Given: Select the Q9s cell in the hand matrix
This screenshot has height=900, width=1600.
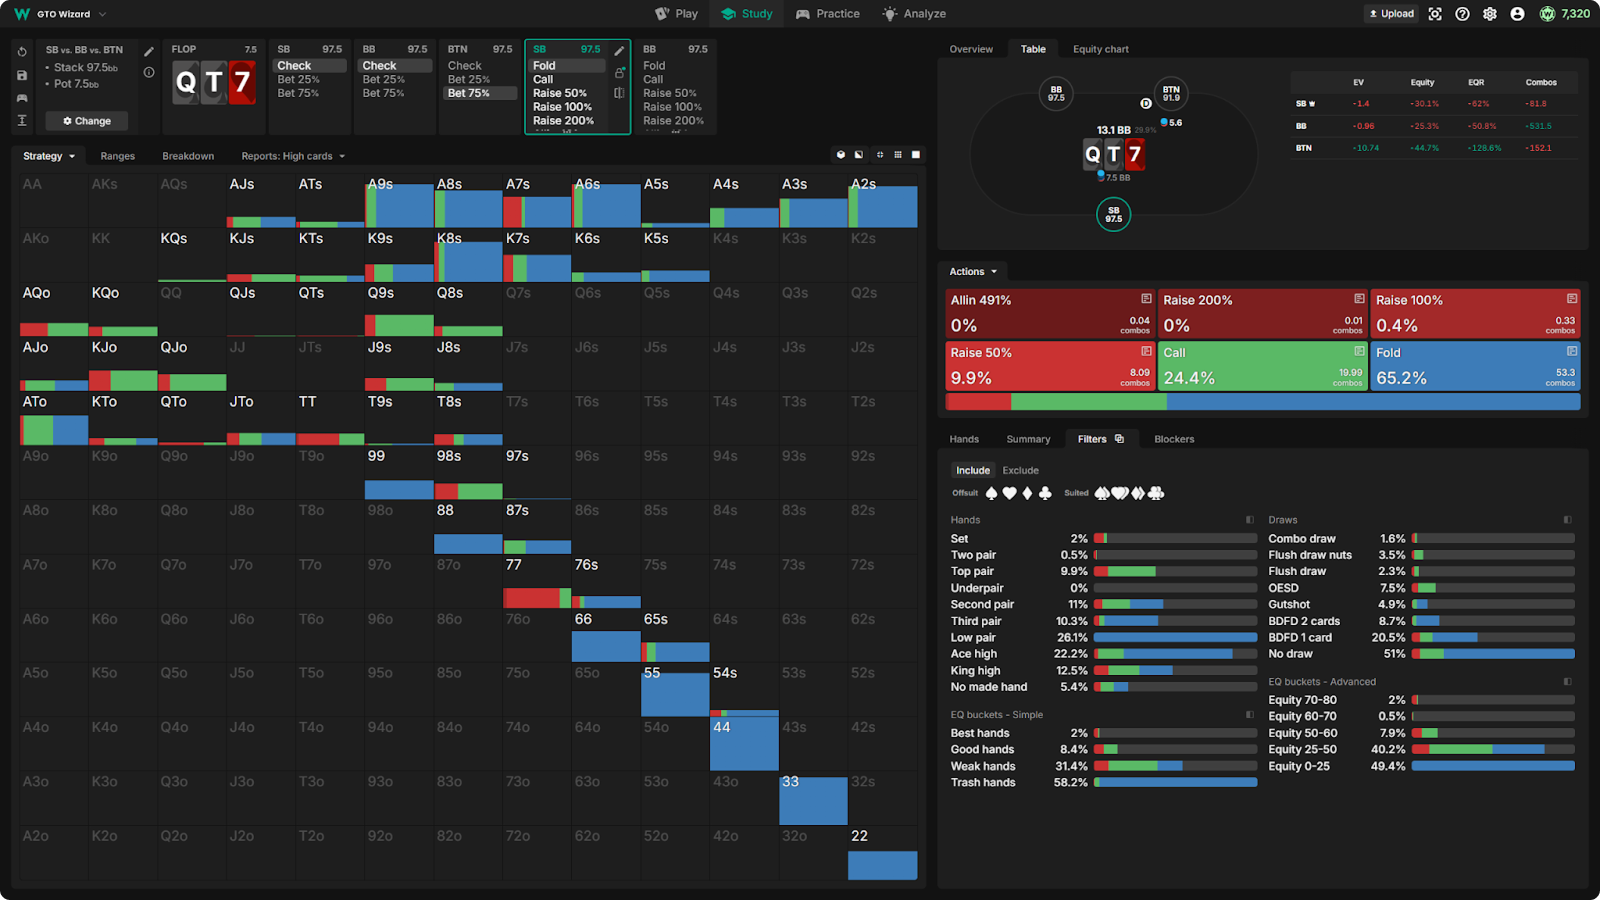Looking at the screenshot, I should pos(399,311).
